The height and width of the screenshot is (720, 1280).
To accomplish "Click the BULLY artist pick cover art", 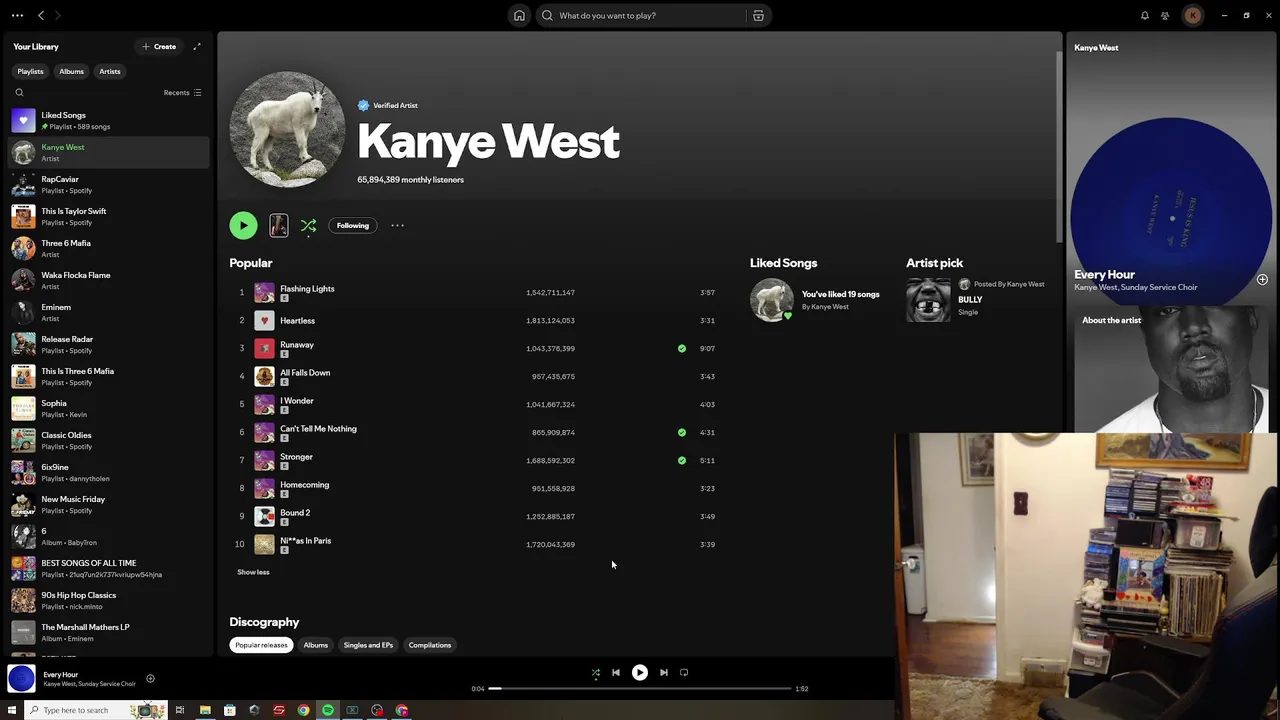I will tap(928, 300).
